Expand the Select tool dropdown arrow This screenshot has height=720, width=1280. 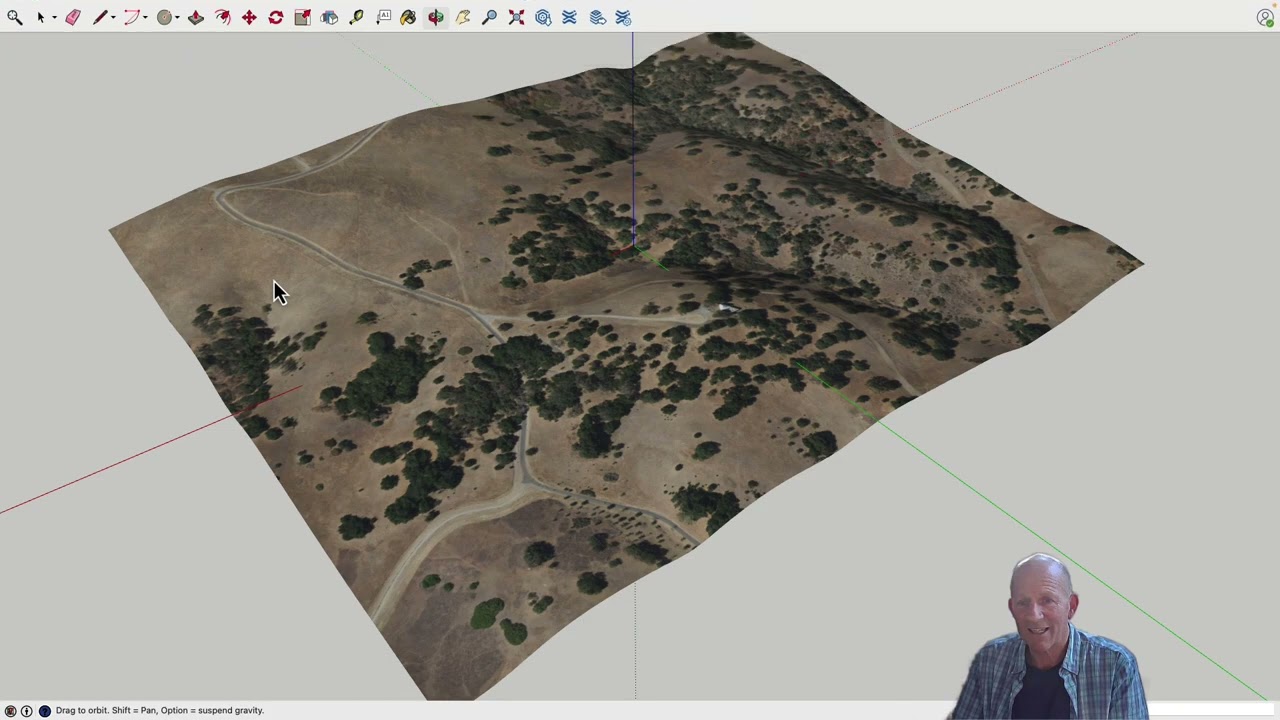tap(54, 17)
